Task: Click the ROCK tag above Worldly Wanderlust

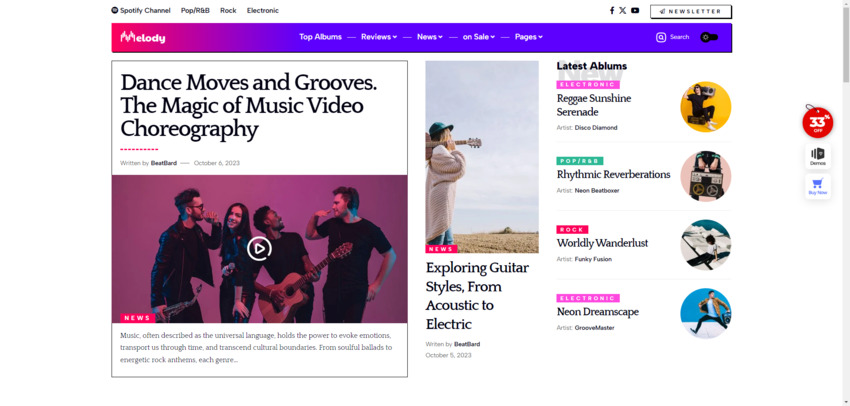Action: click(572, 230)
